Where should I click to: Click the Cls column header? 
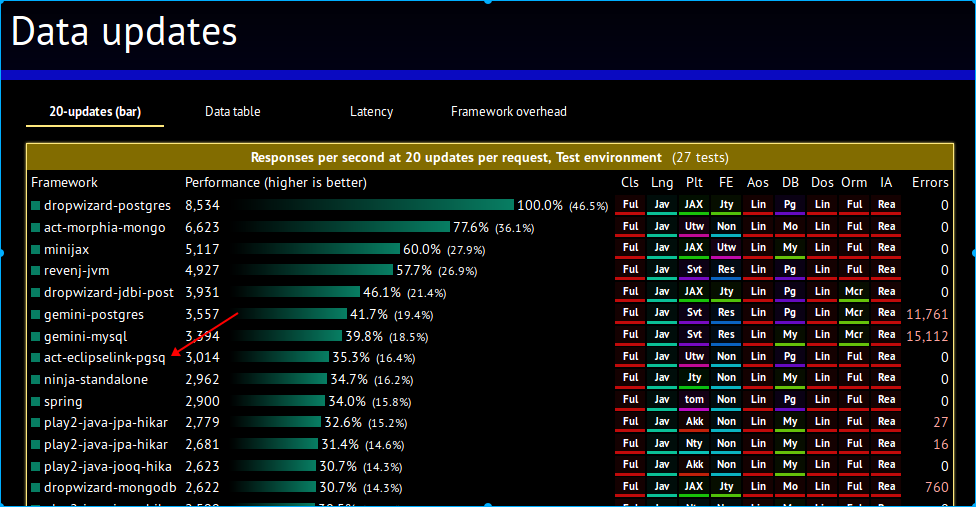tap(630, 182)
